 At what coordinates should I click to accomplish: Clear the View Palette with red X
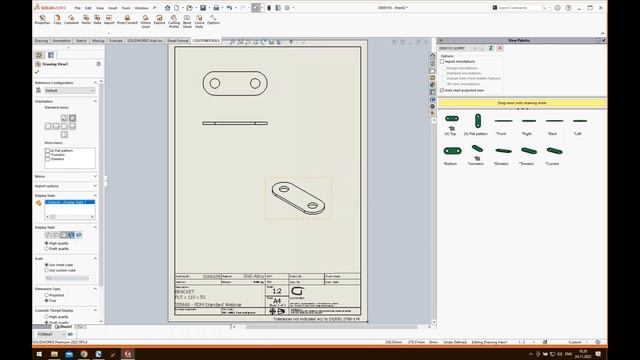point(500,48)
